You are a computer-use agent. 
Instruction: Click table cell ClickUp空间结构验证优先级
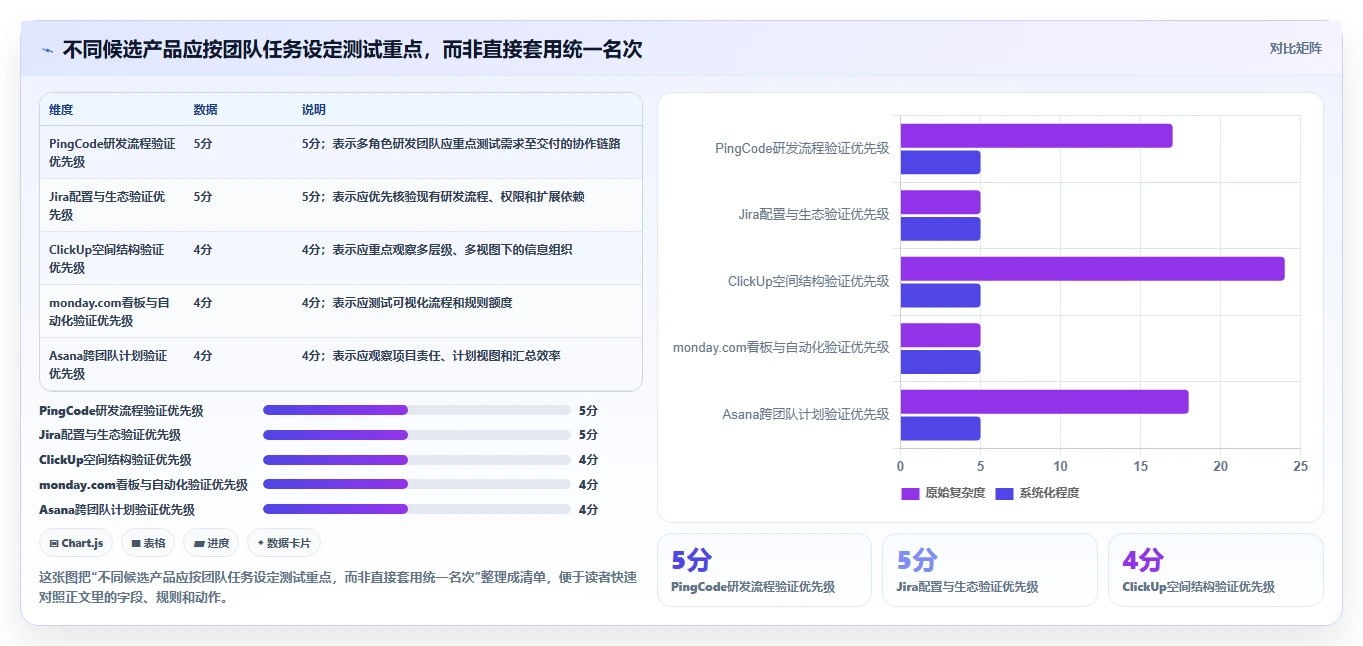(x=106, y=259)
